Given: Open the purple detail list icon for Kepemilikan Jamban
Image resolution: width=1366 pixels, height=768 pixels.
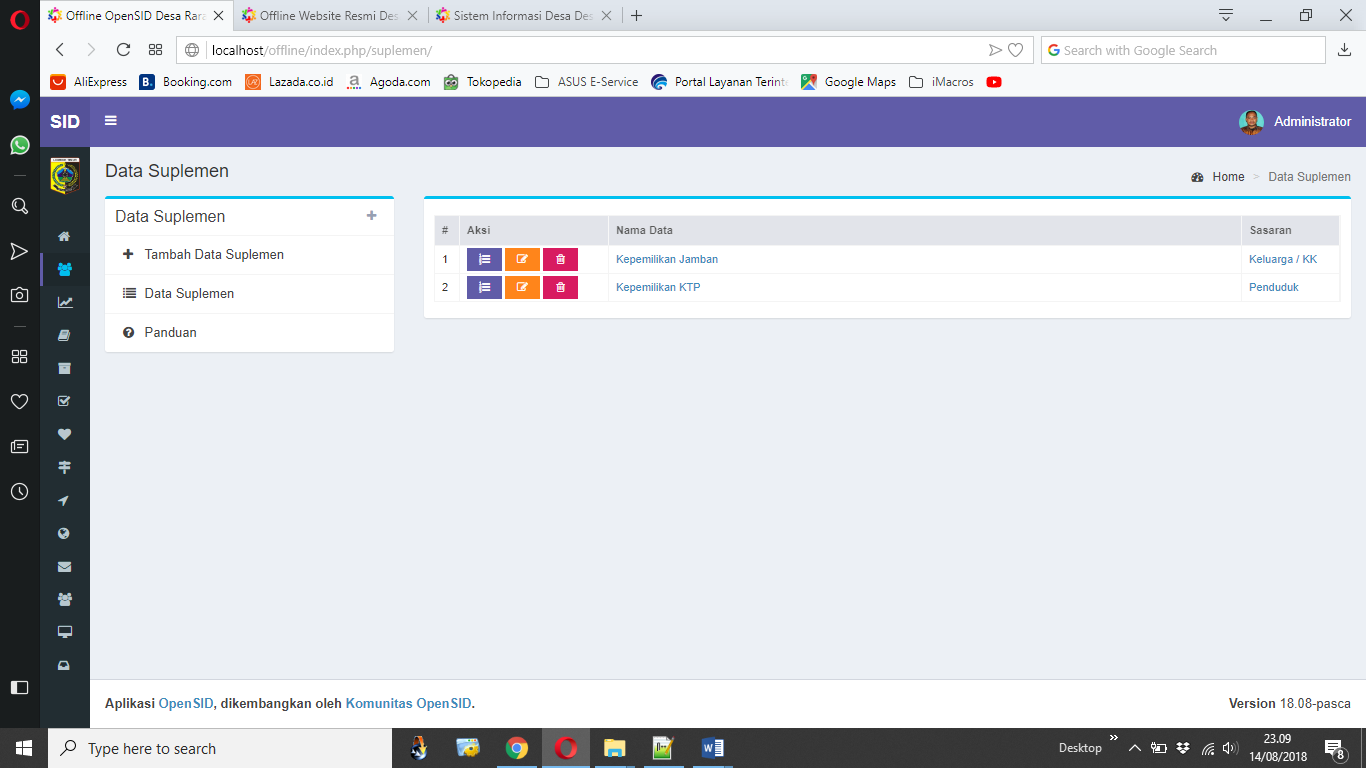Looking at the screenshot, I should tap(484, 259).
